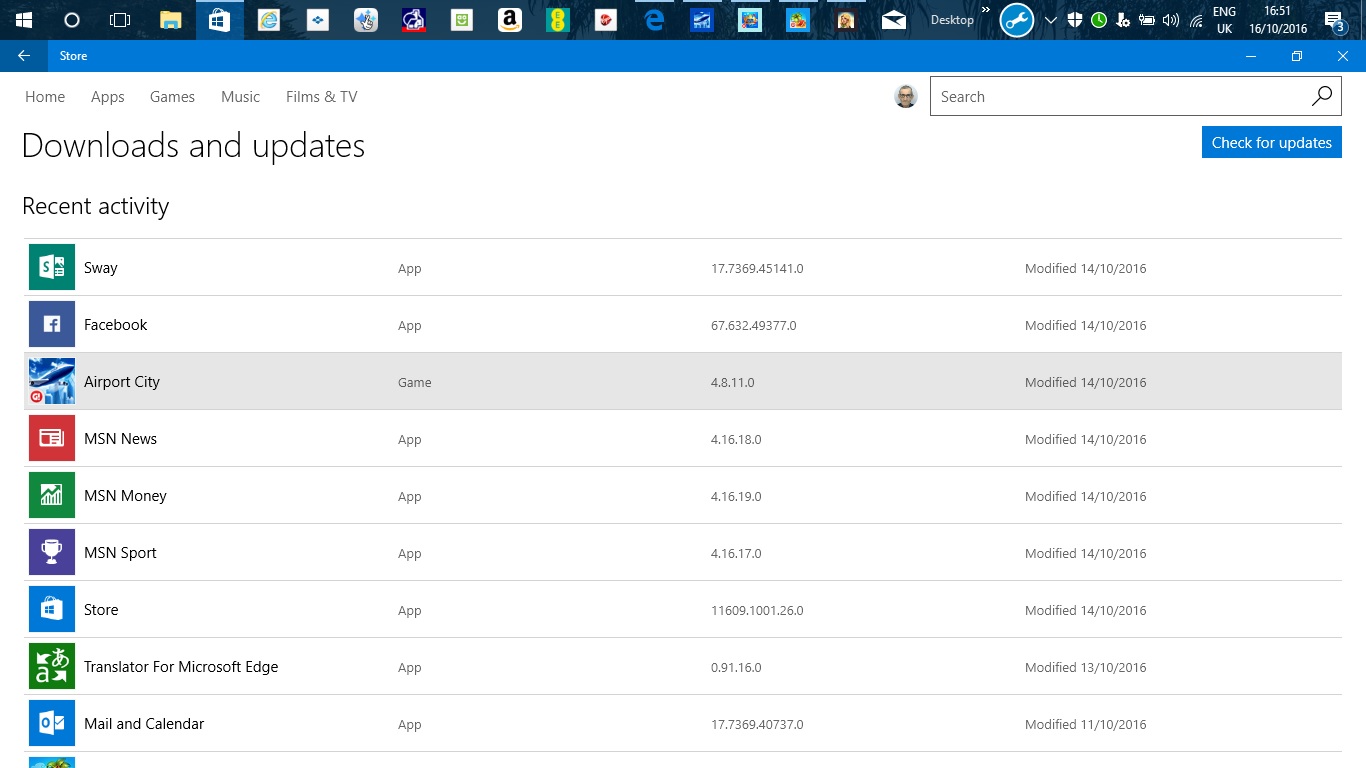Open Task View in taskbar
1366x768 pixels.
point(120,20)
